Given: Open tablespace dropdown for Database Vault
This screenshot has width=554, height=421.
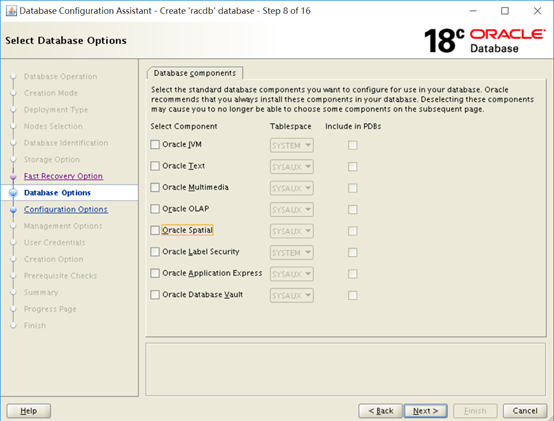Looking at the screenshot, I should pos(291,296).
